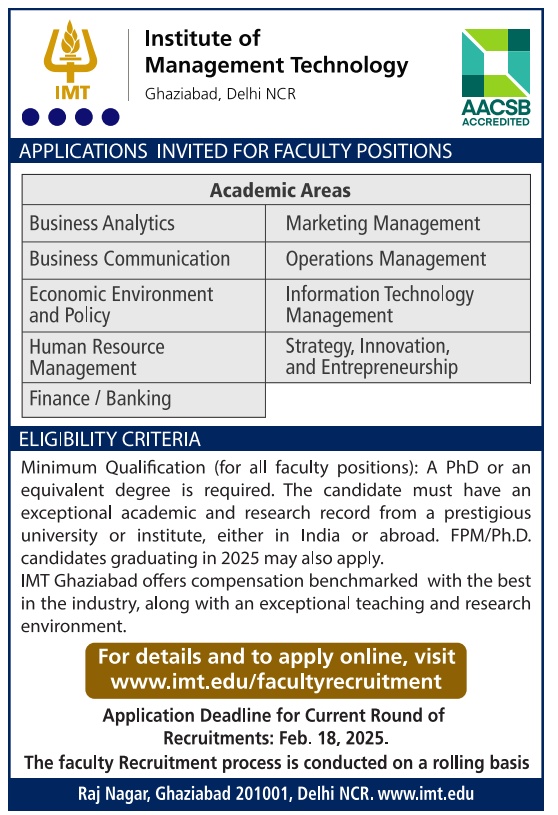Click the Applications Invited for Faculty Positions banner
558x815 pixels.
276,151
